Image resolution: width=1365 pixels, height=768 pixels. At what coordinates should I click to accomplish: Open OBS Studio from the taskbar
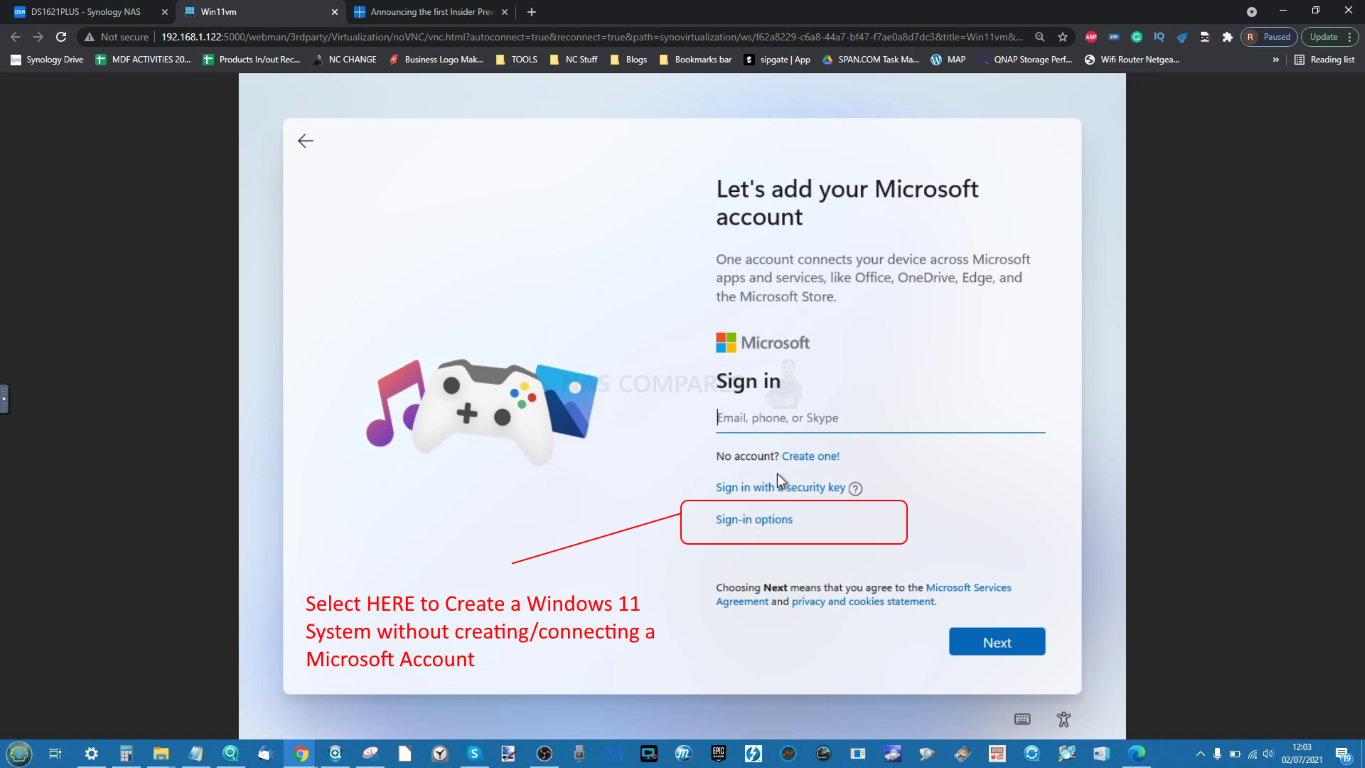click(x=544, y=753)
